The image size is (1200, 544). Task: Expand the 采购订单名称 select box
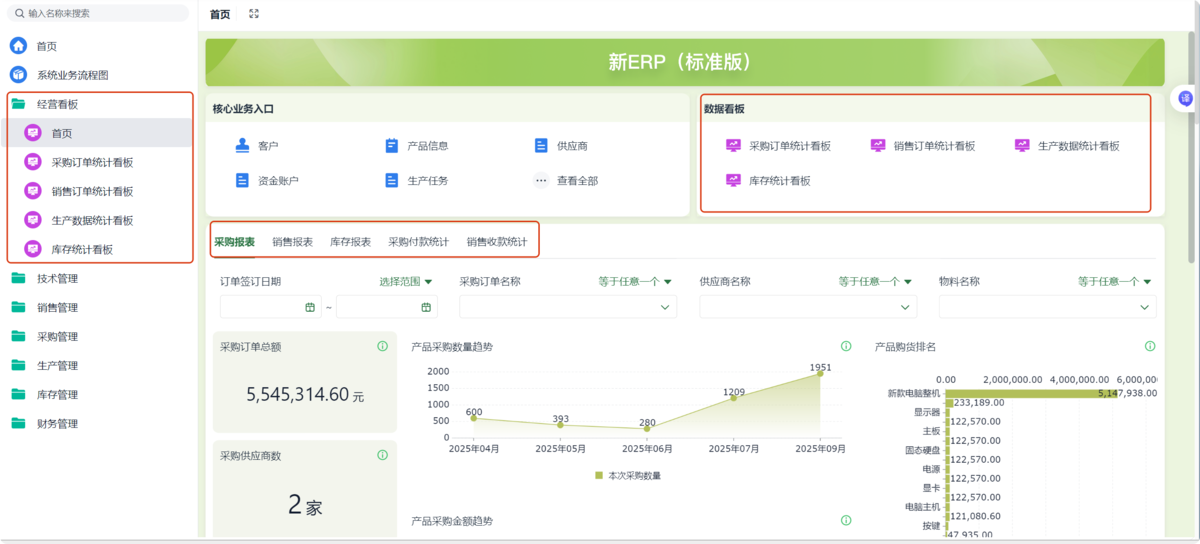pos(567,307)
